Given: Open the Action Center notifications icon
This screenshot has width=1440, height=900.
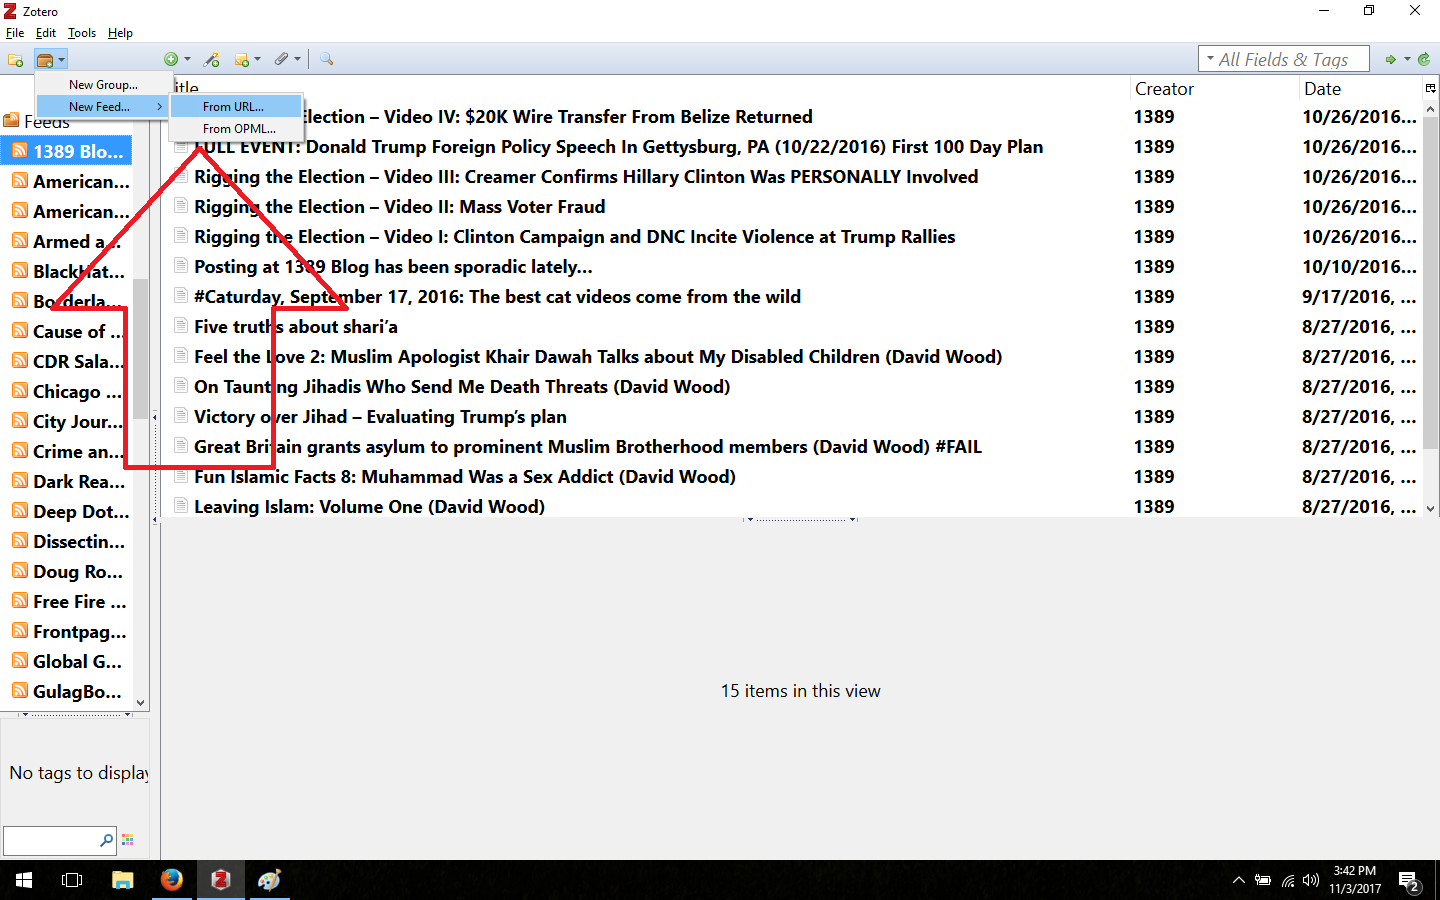Looking at the screenshot, I should (x=1410, y=882).
